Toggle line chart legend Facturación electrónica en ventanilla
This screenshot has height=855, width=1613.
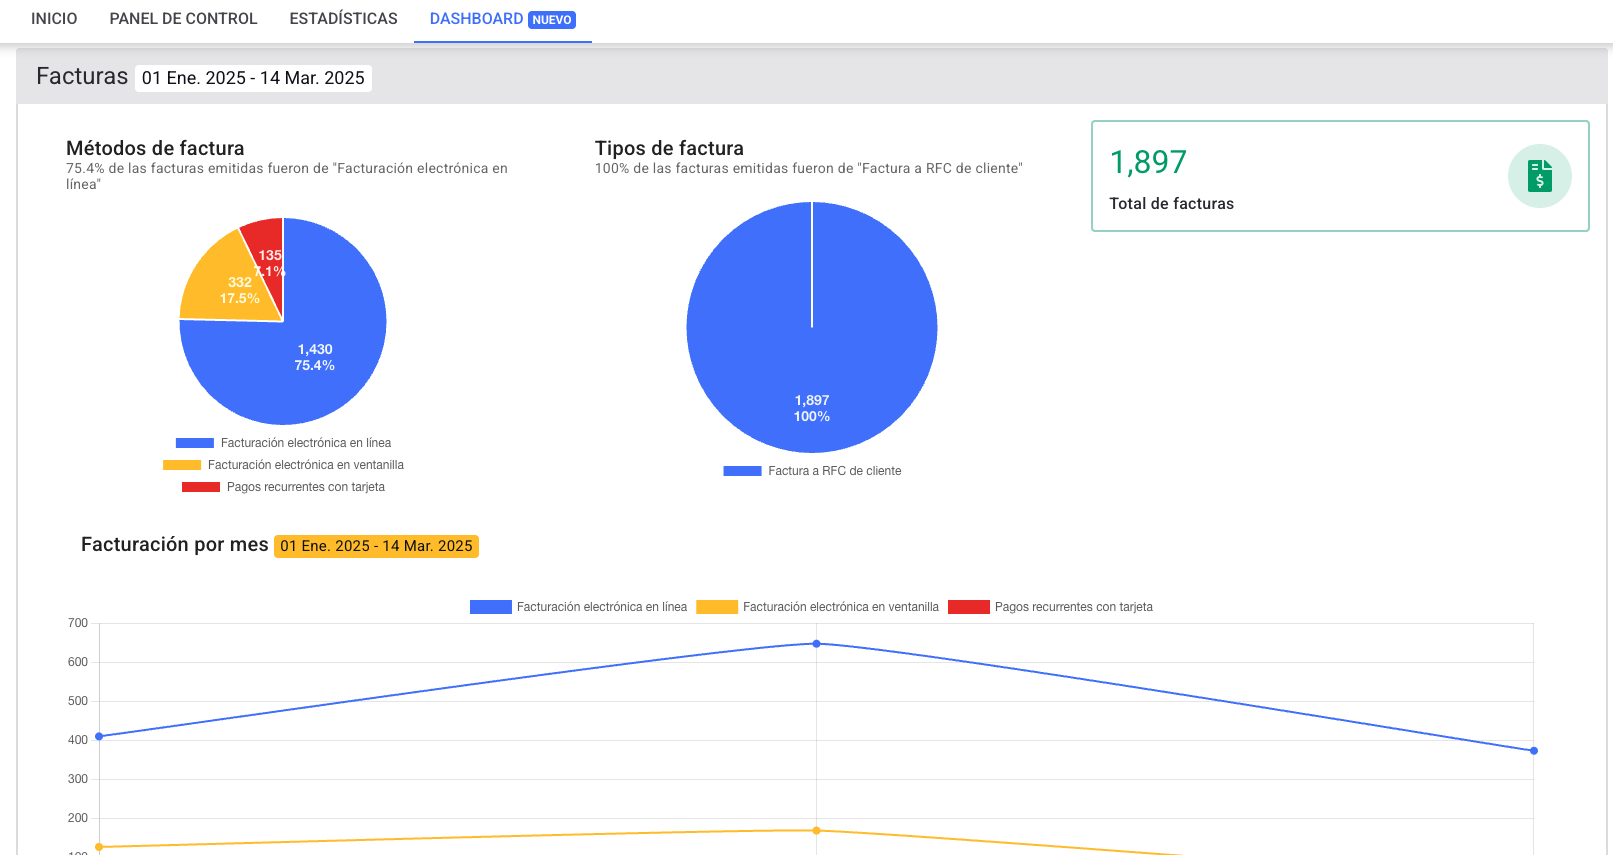coord(818,607)
